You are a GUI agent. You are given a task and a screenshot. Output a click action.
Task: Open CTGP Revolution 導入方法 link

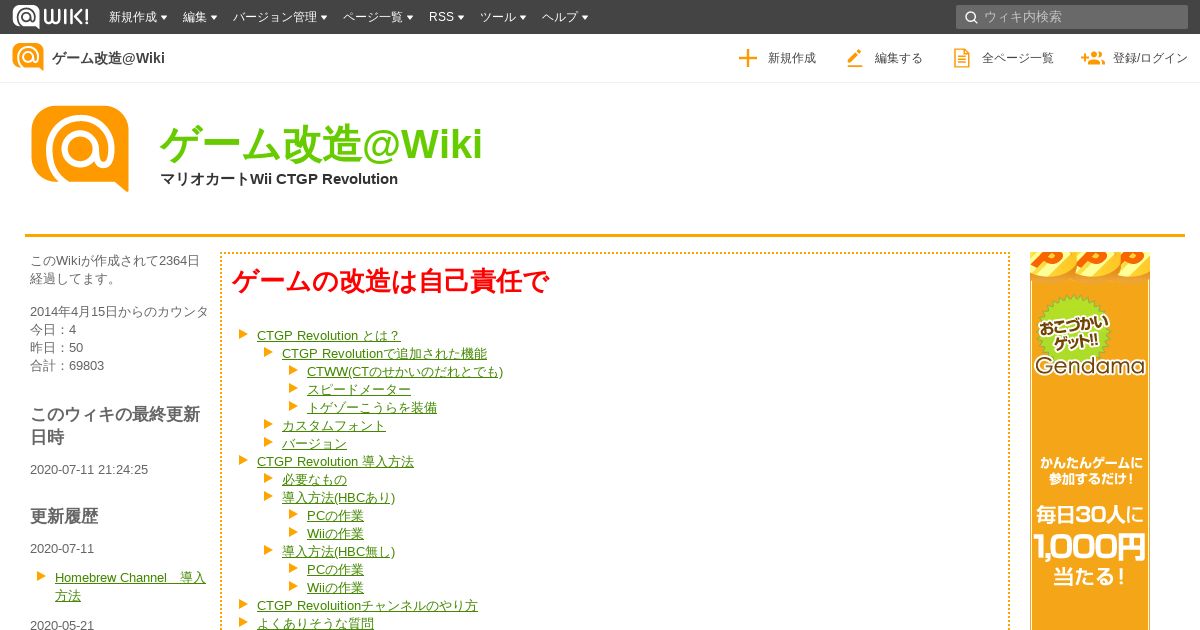point(335,461)
